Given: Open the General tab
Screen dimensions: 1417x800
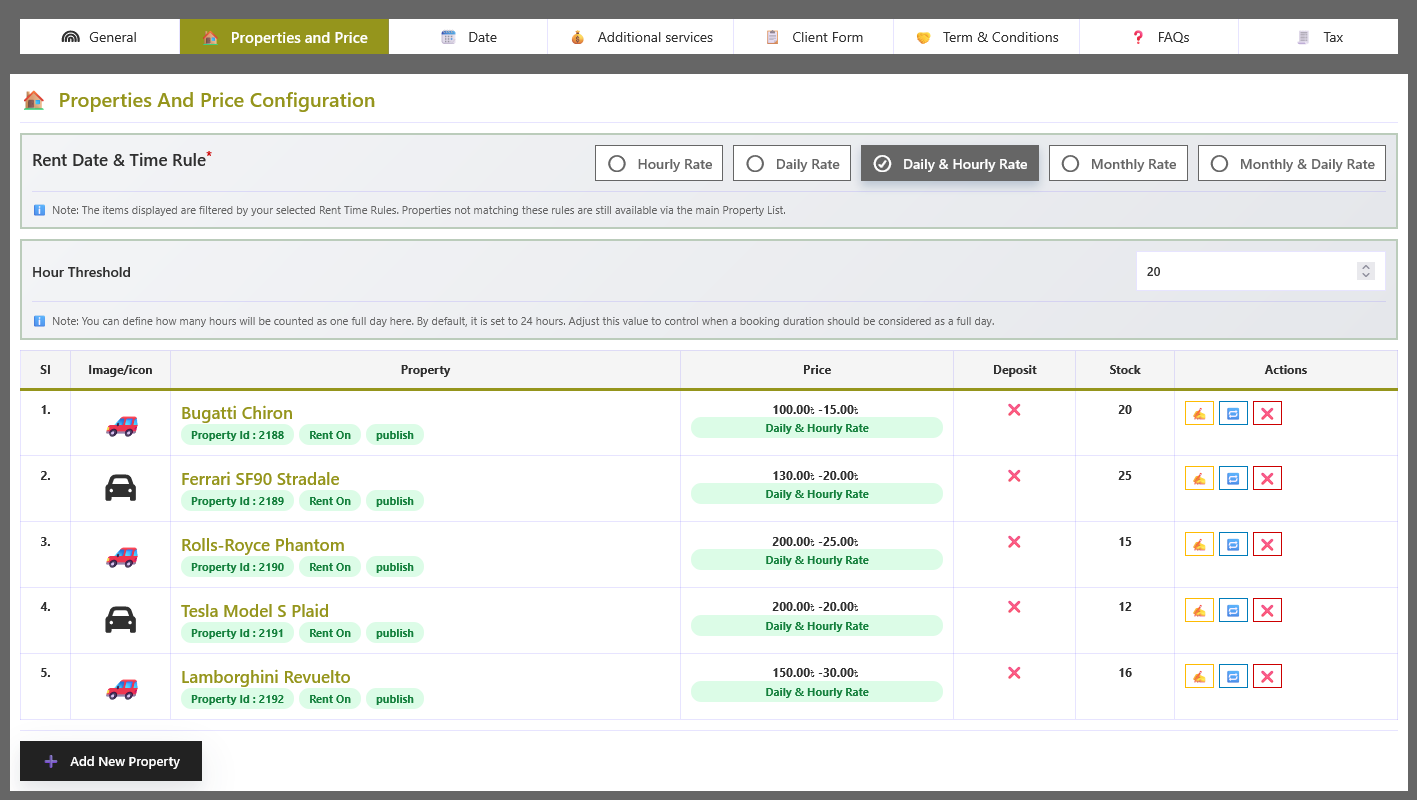Looking at the screenshot, I should pos(100,37).
